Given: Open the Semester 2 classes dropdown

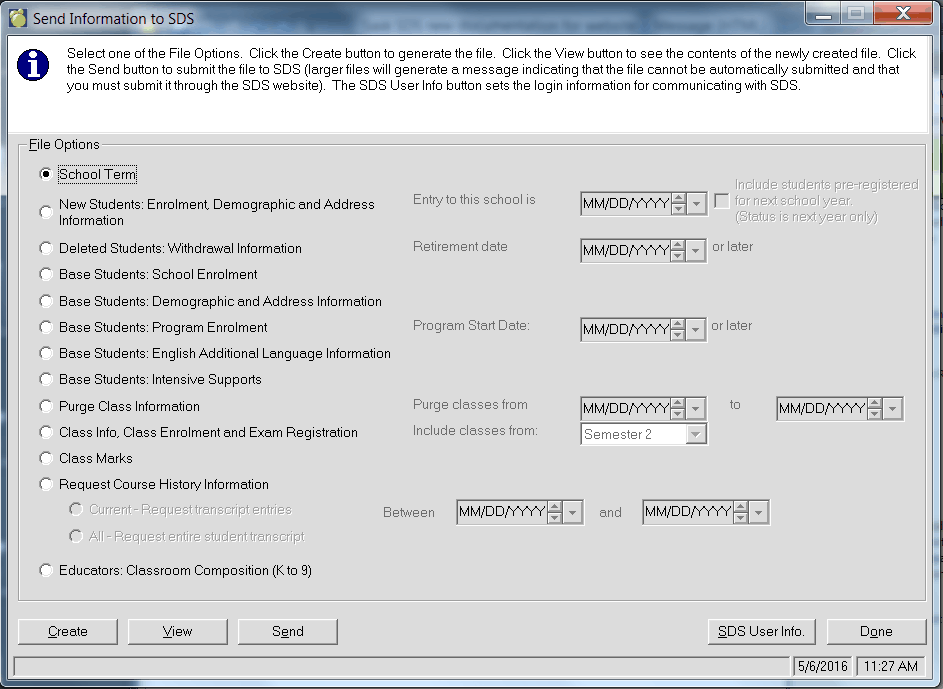Looking at the screenshot, I should [x=697, y=433].
